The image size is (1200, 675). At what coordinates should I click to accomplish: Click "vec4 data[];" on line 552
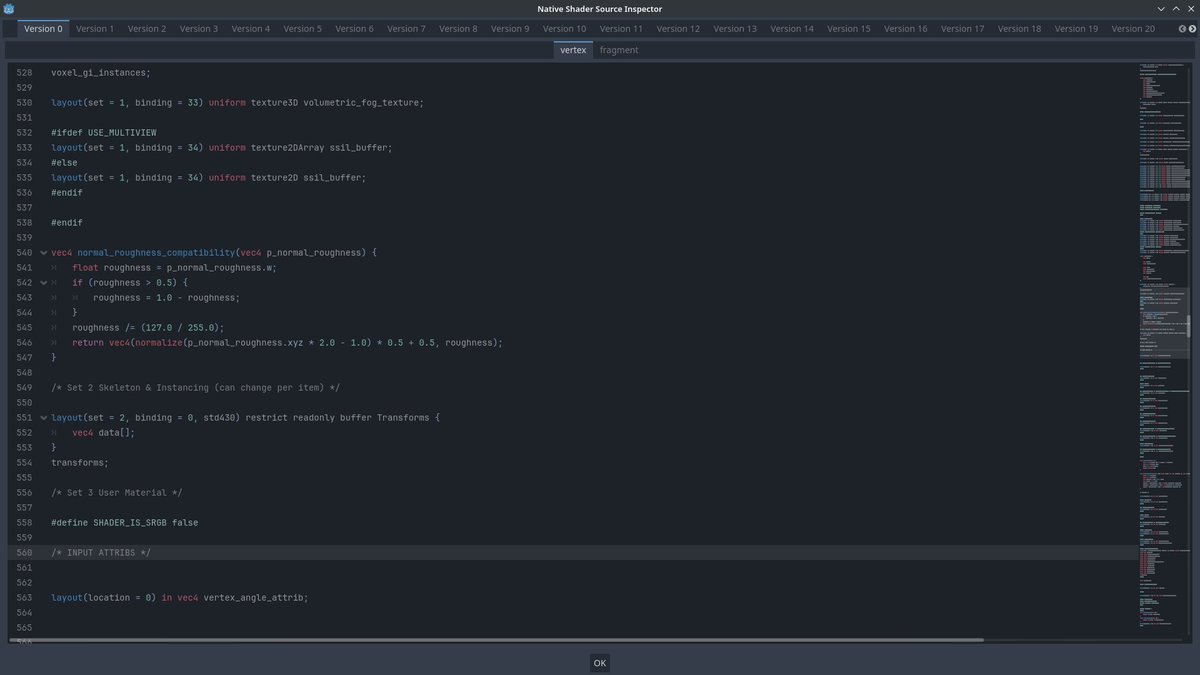[x=103, y=433]
